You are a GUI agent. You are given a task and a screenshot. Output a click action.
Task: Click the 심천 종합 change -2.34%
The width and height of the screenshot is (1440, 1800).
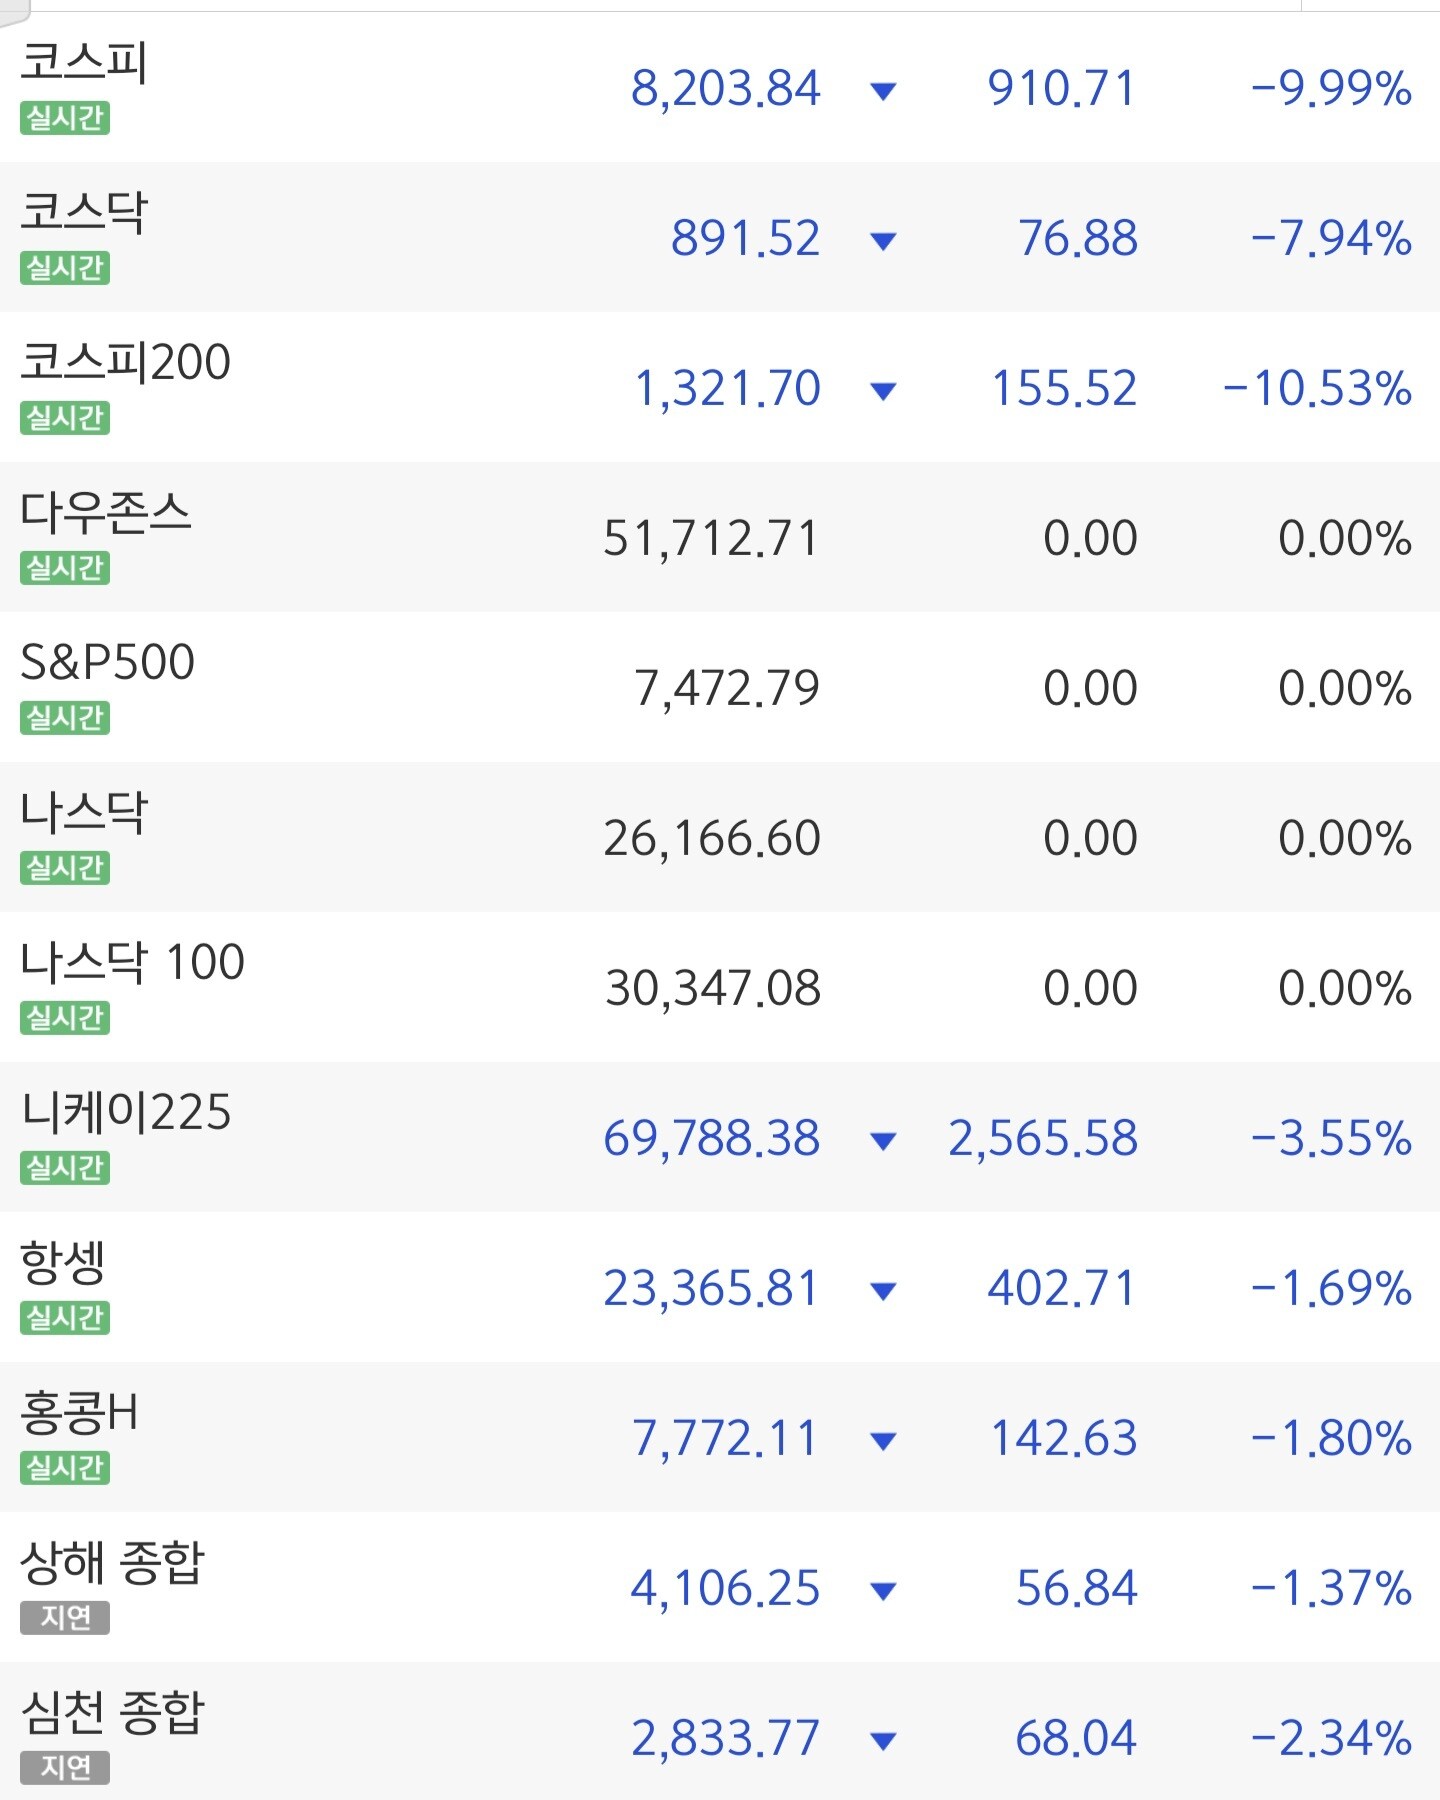coord(1331,1739)
